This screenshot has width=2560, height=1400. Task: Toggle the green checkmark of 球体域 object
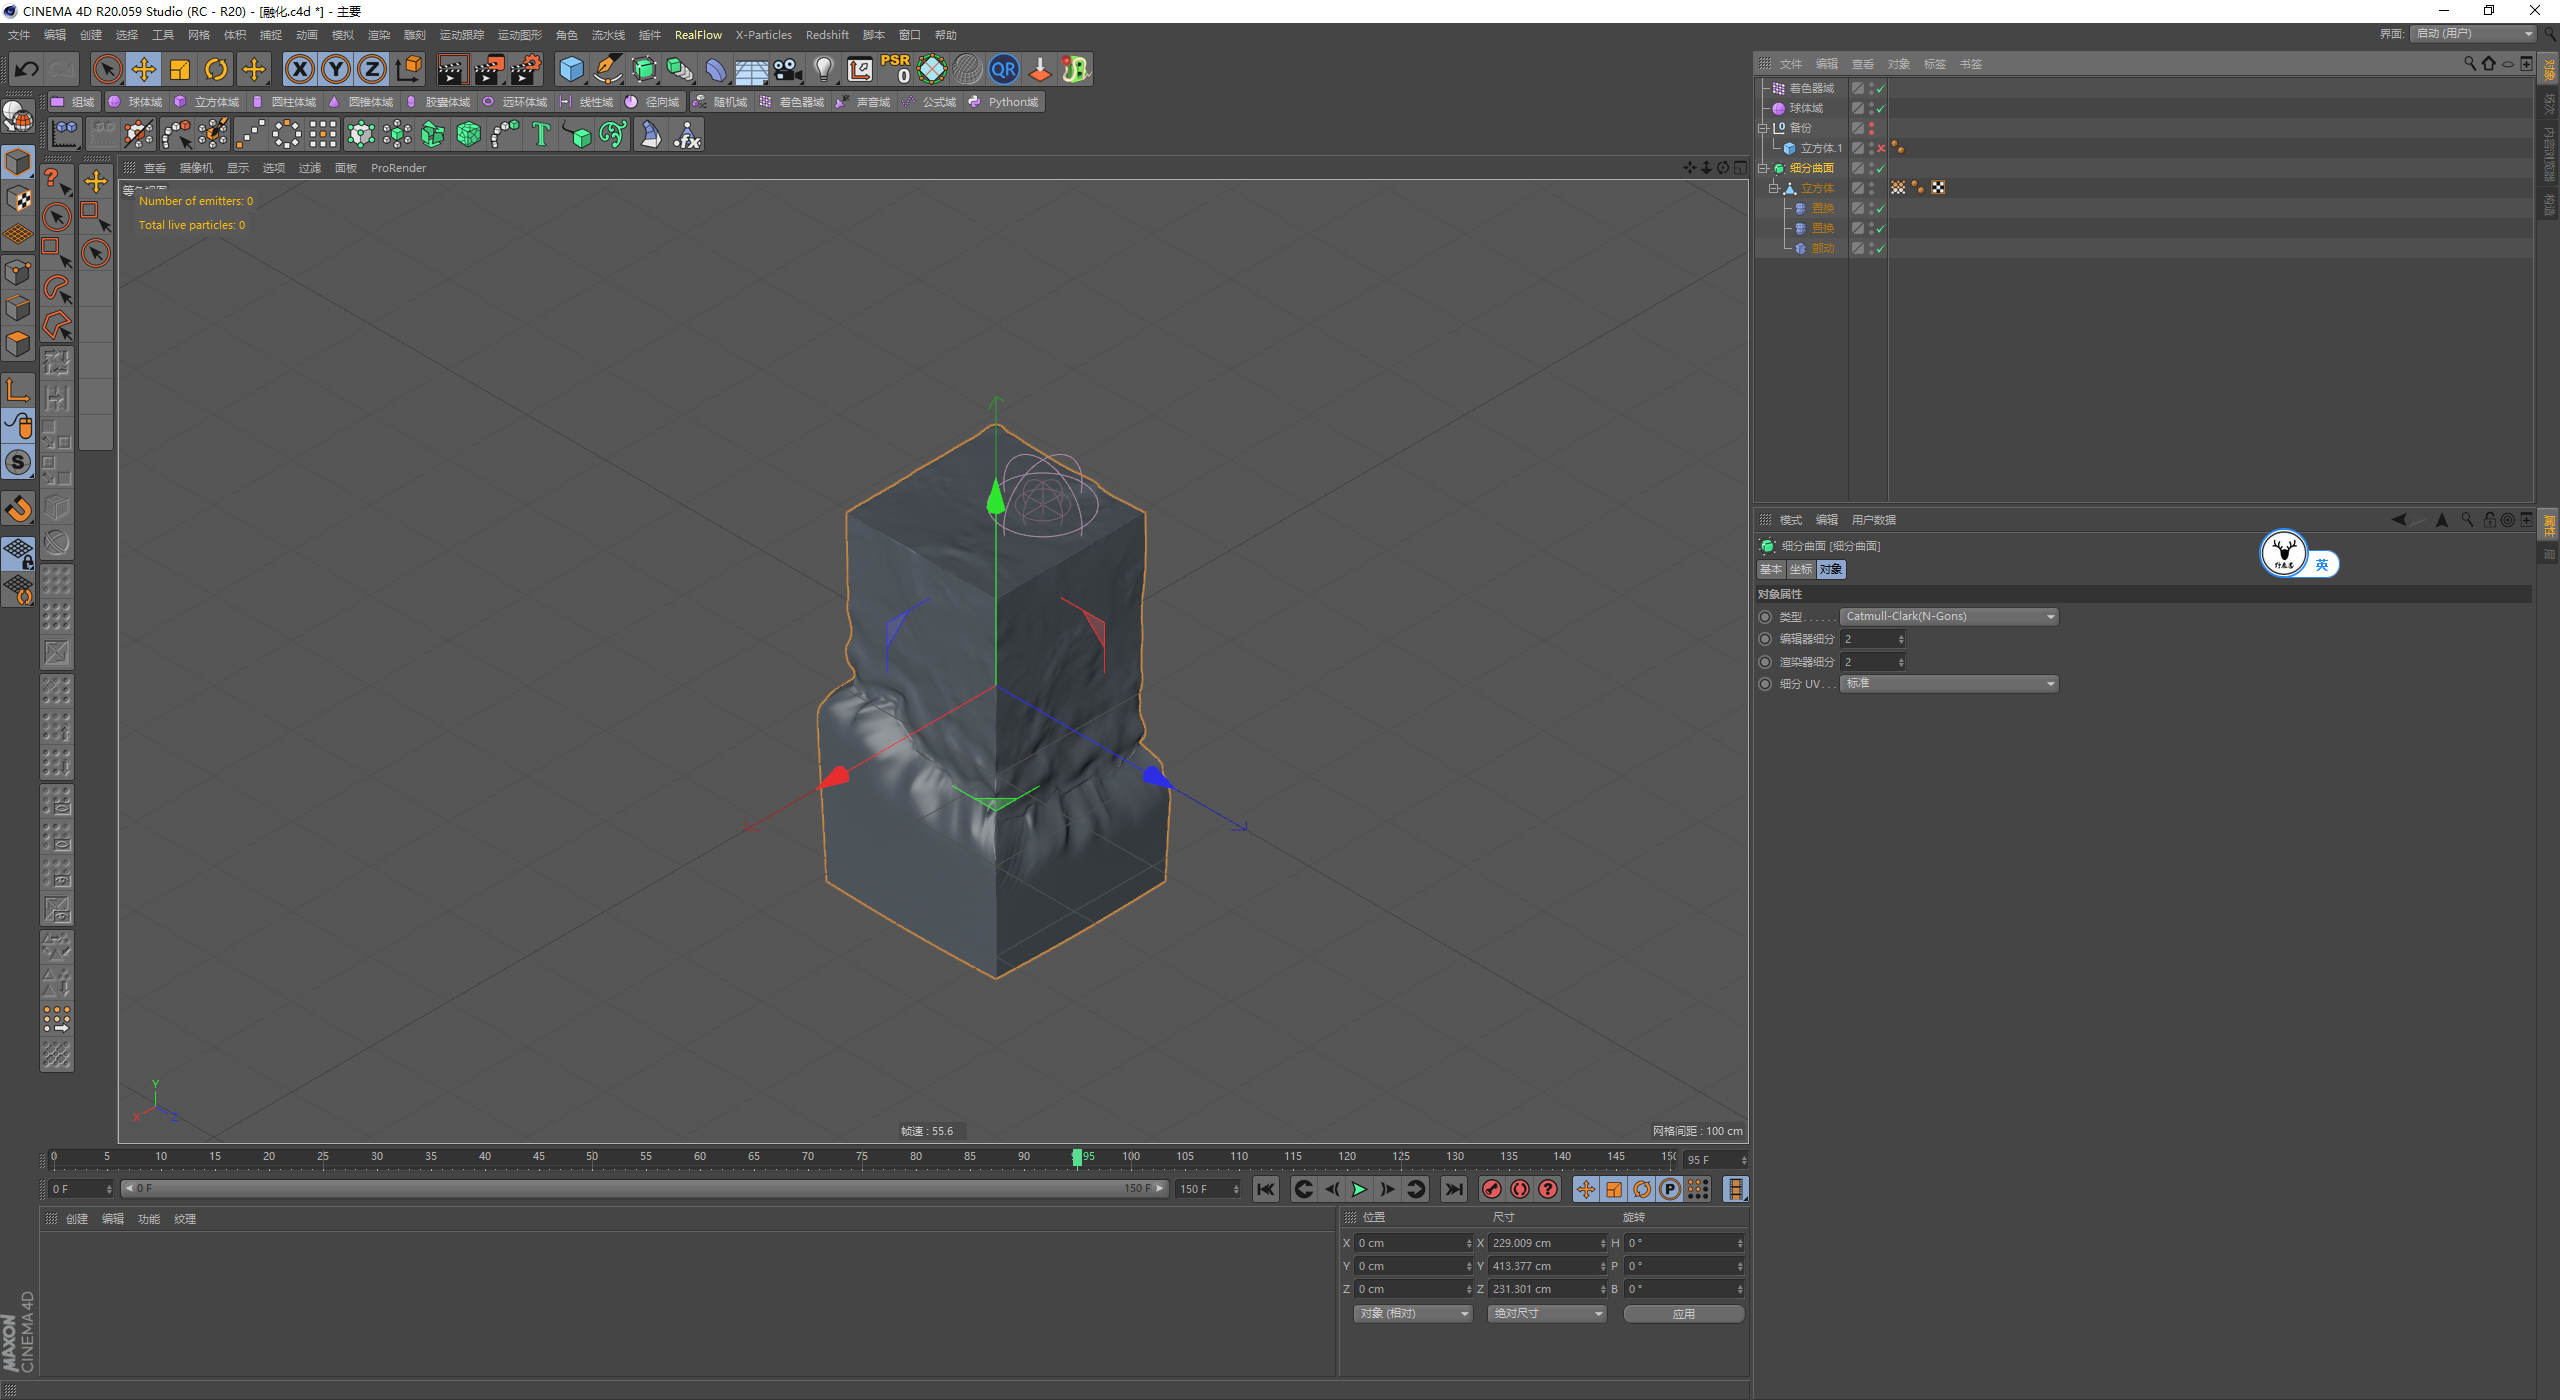[1881, 108]
